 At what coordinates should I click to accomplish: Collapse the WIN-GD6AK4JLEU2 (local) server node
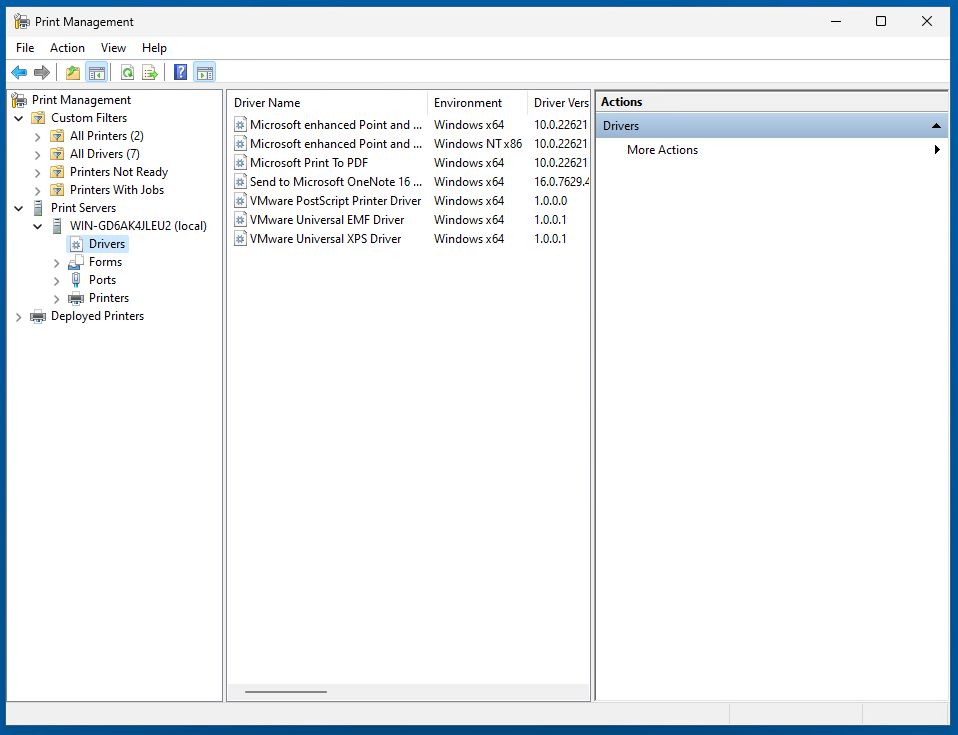[38, 227]
